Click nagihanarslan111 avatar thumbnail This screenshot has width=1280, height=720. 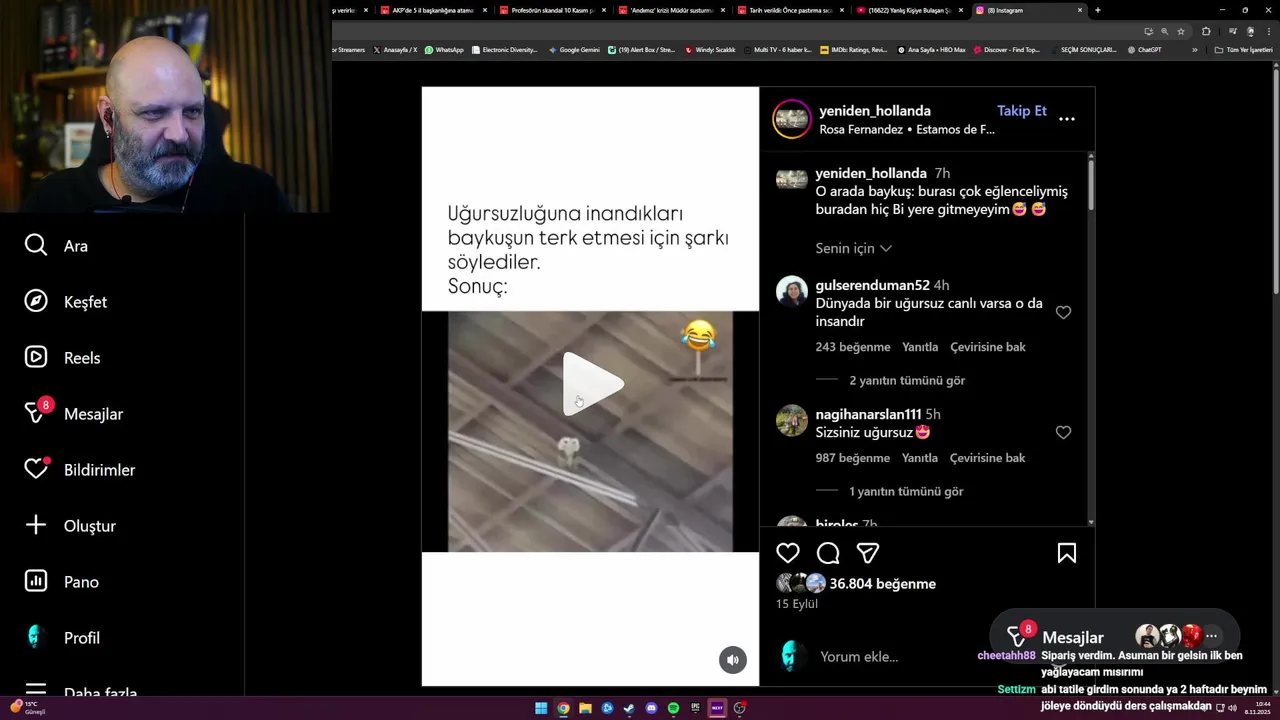coord(792,421)
